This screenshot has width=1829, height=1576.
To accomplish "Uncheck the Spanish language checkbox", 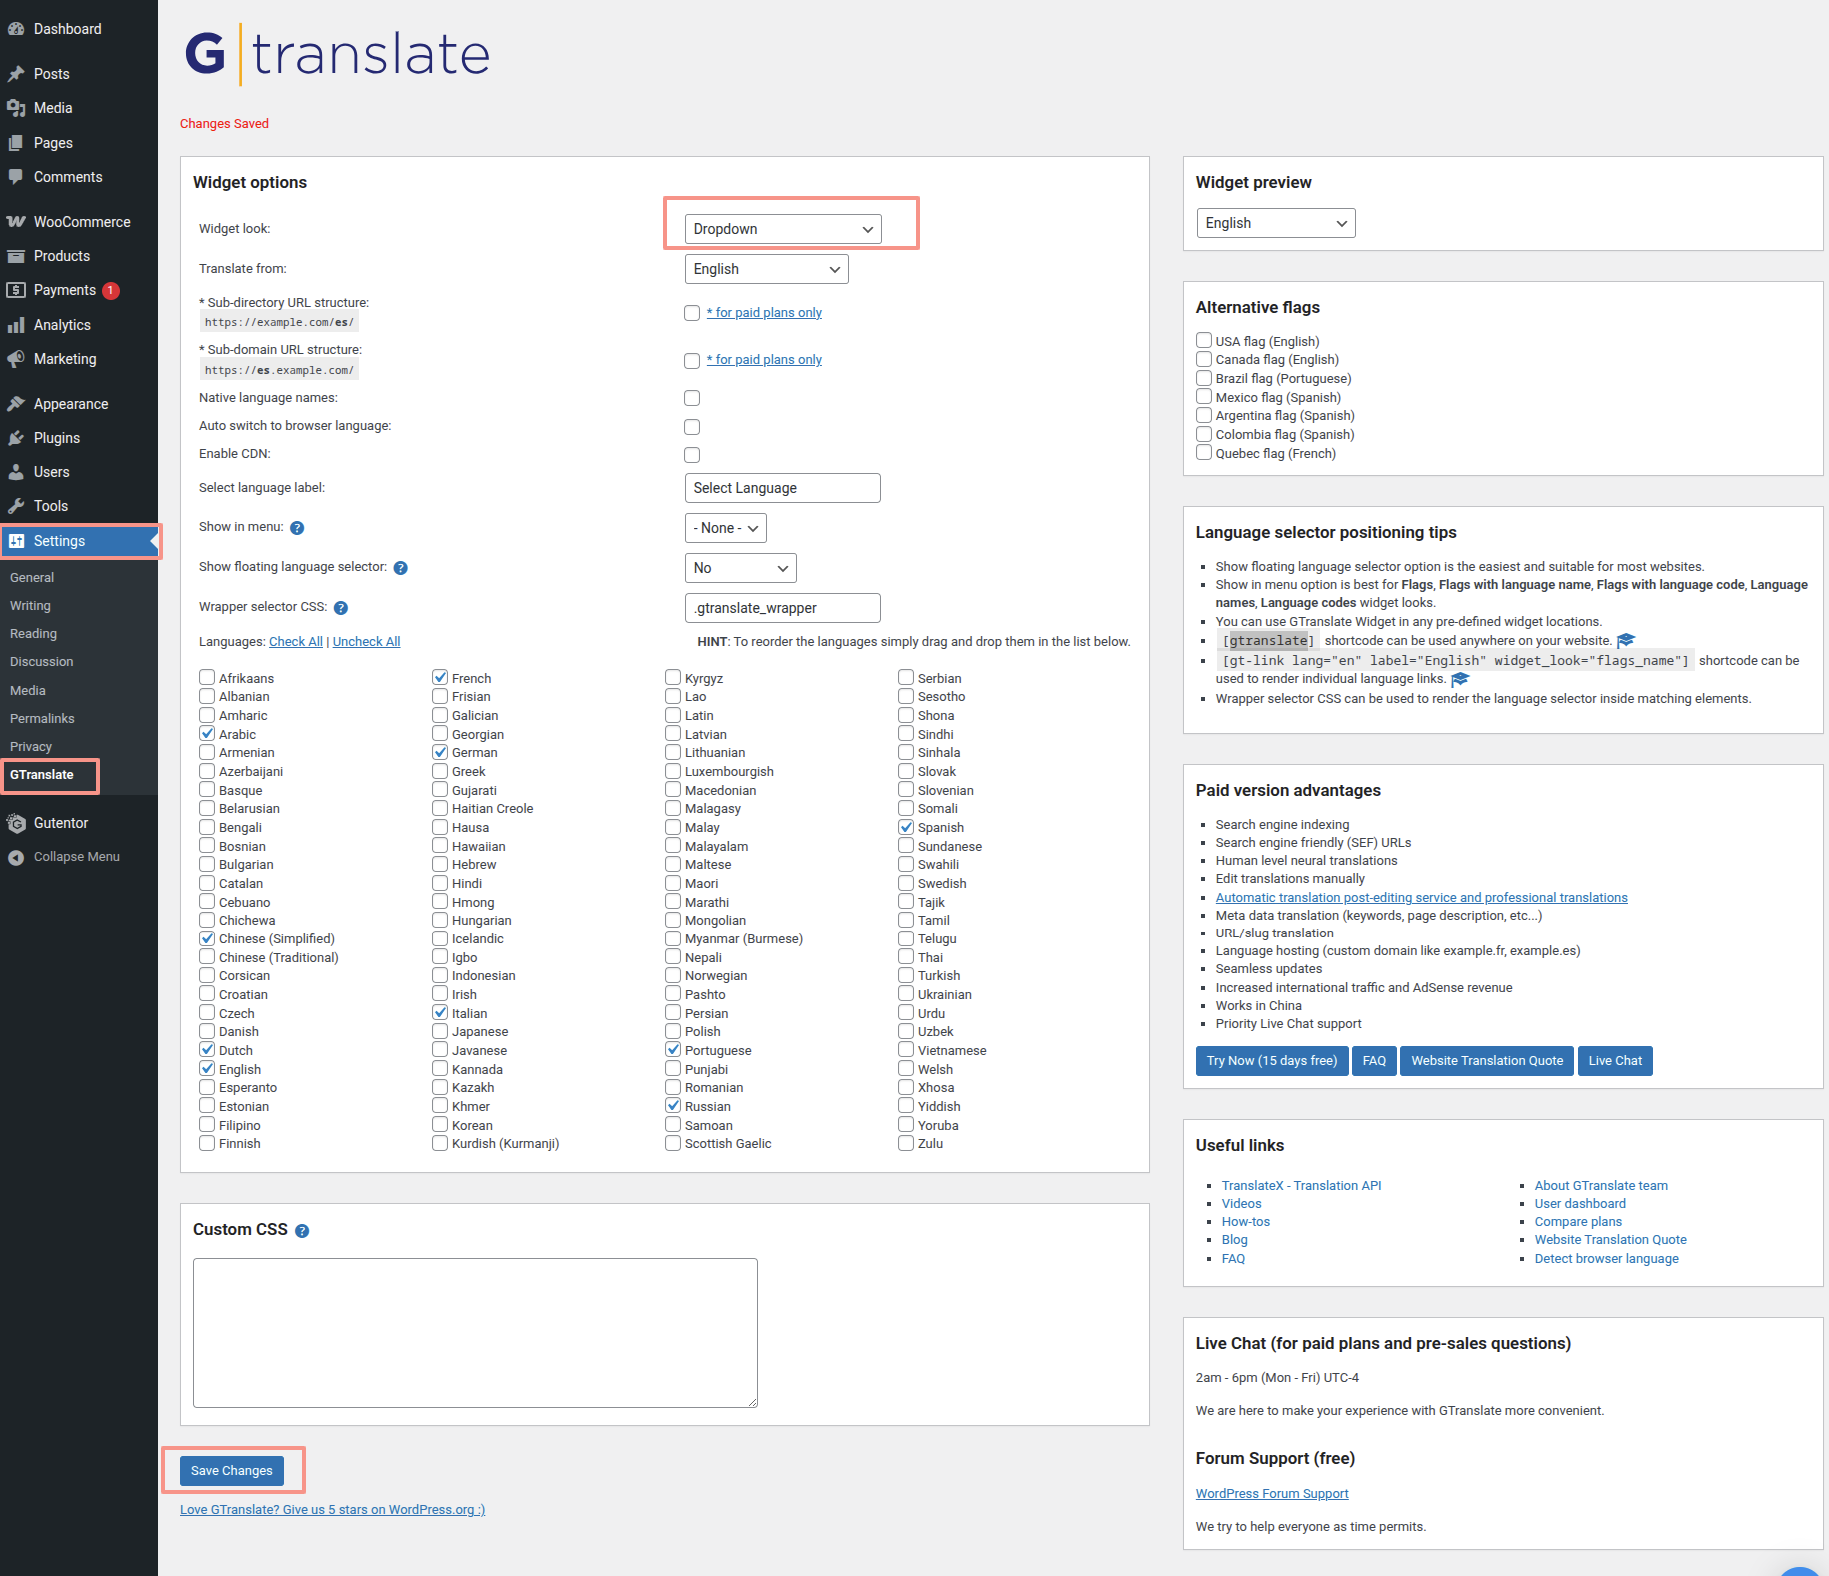I will [x=906, y=827].
